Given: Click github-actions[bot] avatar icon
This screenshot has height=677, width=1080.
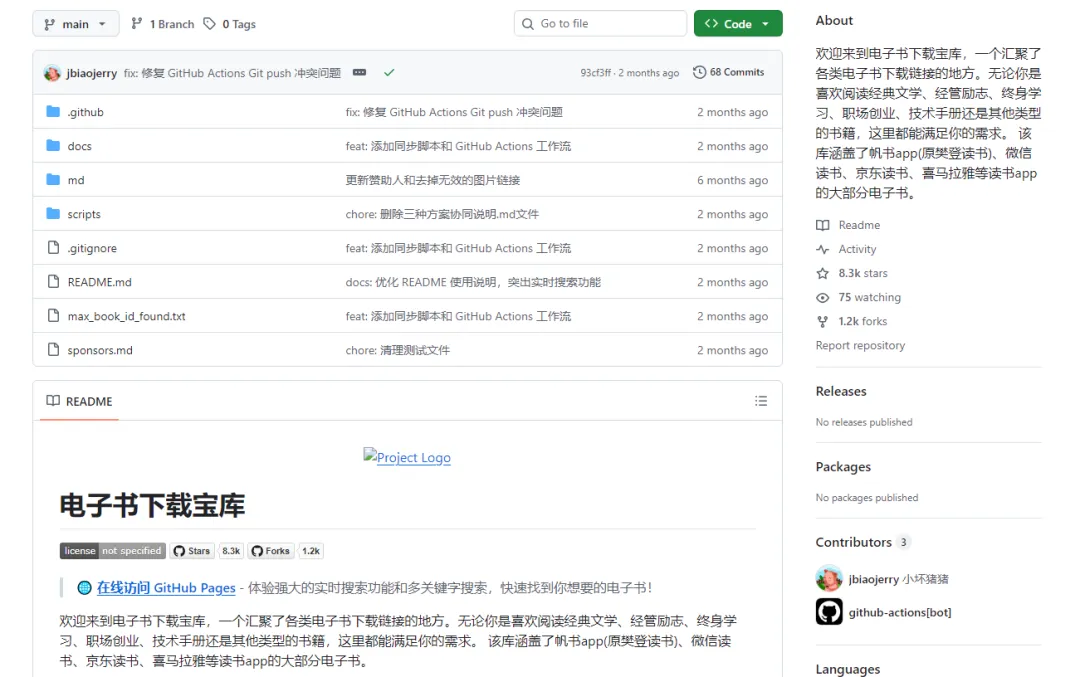Looking at the screenshot, I should [x=829, y=612].
